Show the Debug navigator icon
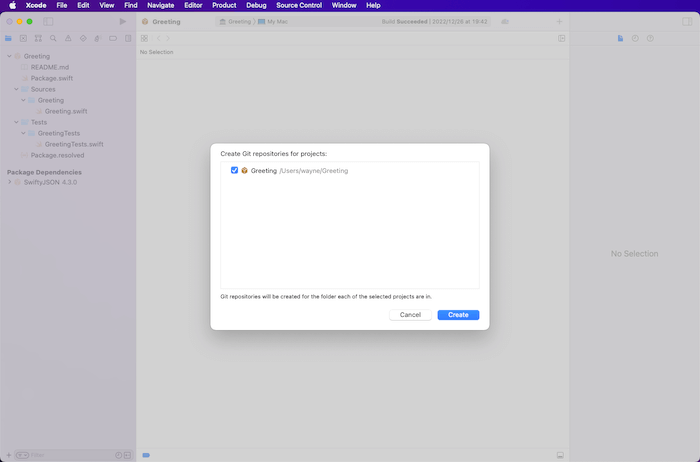Screen dimensions: 700x462 click(98, 38)
